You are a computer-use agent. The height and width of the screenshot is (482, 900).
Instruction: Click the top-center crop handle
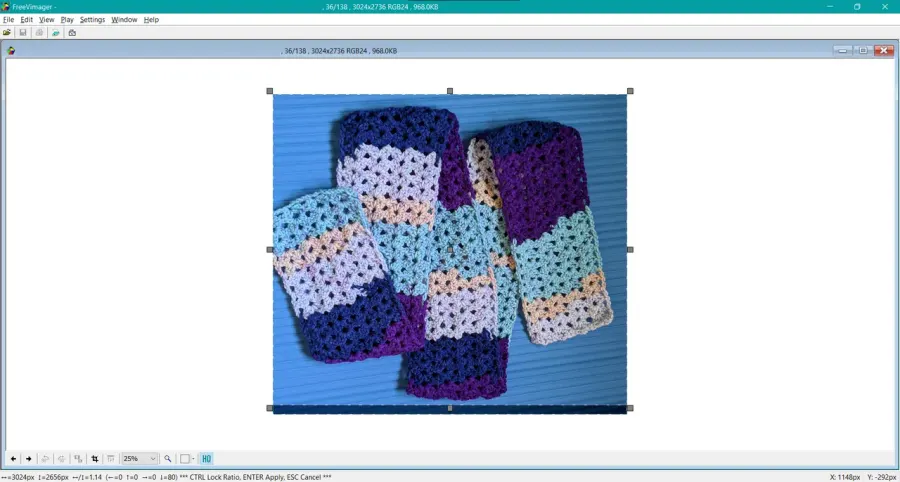[450, 91]
